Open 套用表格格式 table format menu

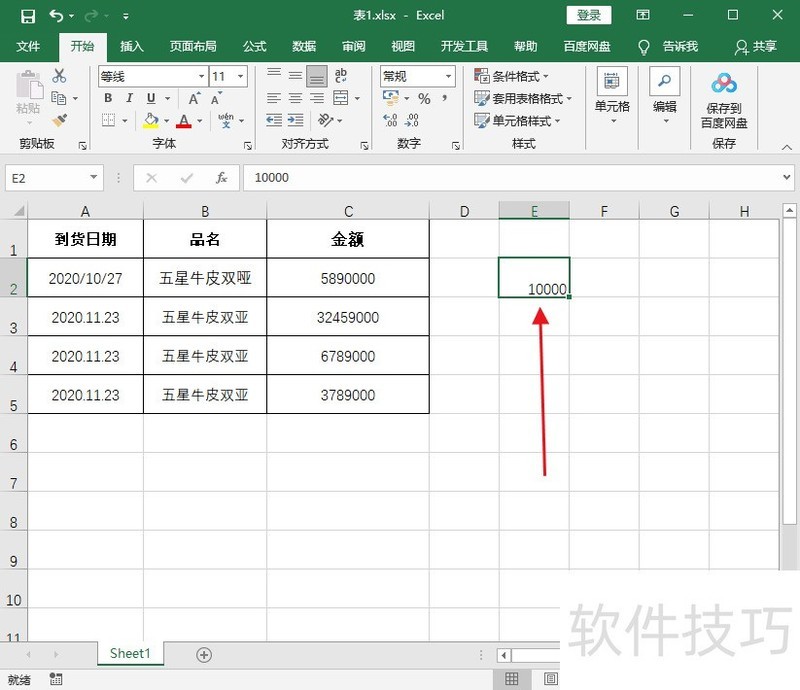[523, 98]
